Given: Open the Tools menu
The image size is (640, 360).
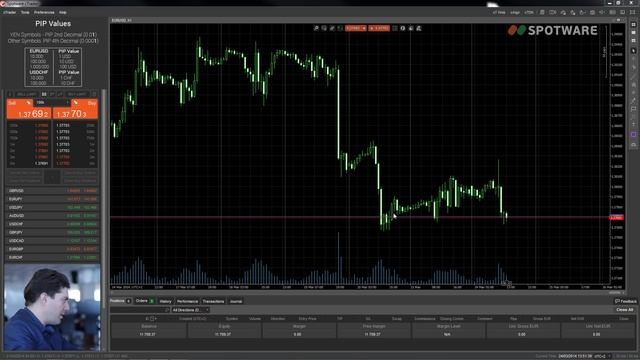Looking at the screenshot, I should pos(25,12).
